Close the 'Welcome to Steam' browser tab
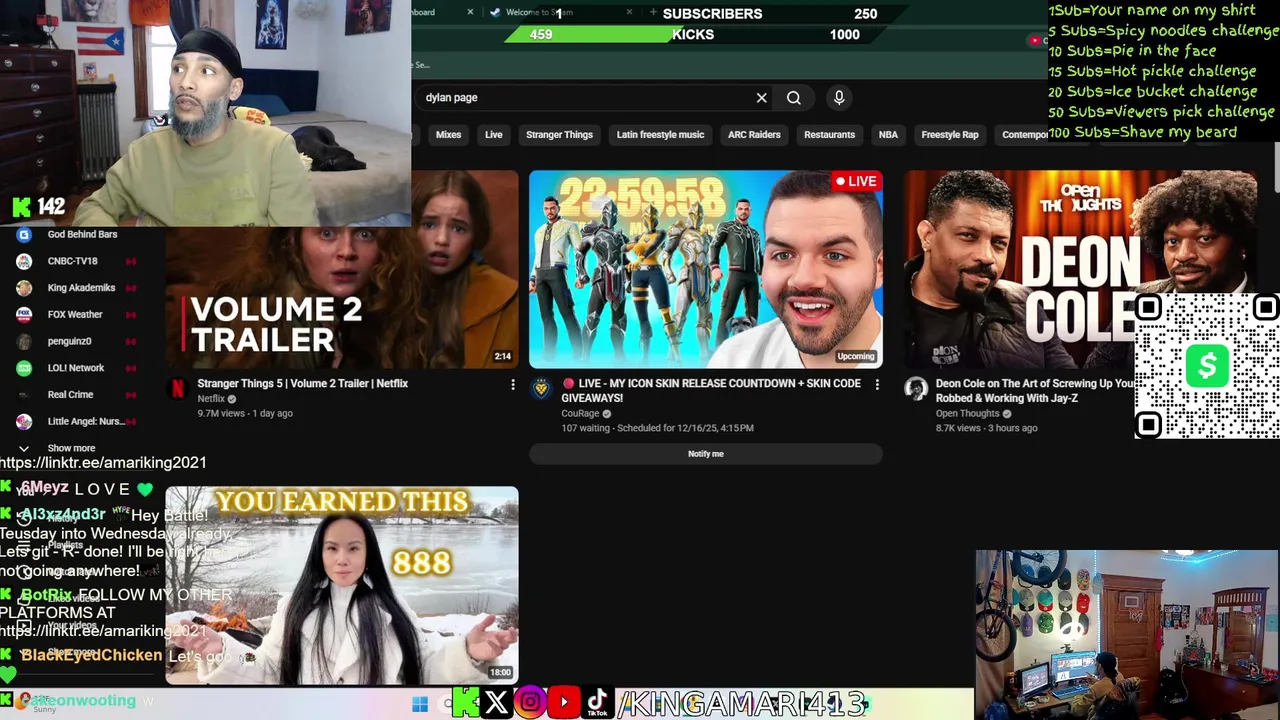 [x=629, y=12]
